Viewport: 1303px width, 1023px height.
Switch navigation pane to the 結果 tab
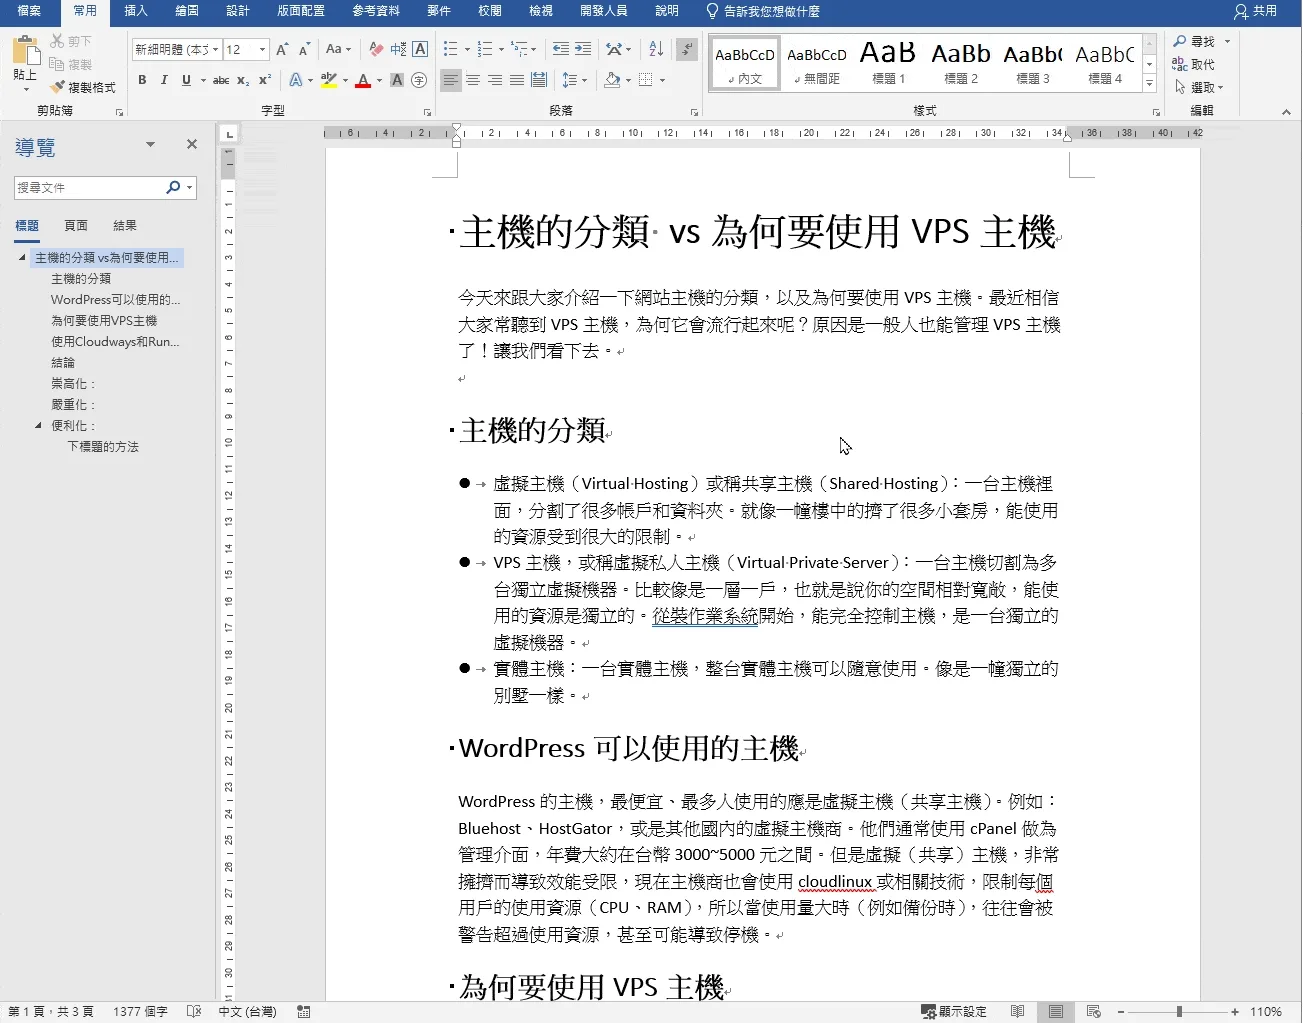point(125,226)
